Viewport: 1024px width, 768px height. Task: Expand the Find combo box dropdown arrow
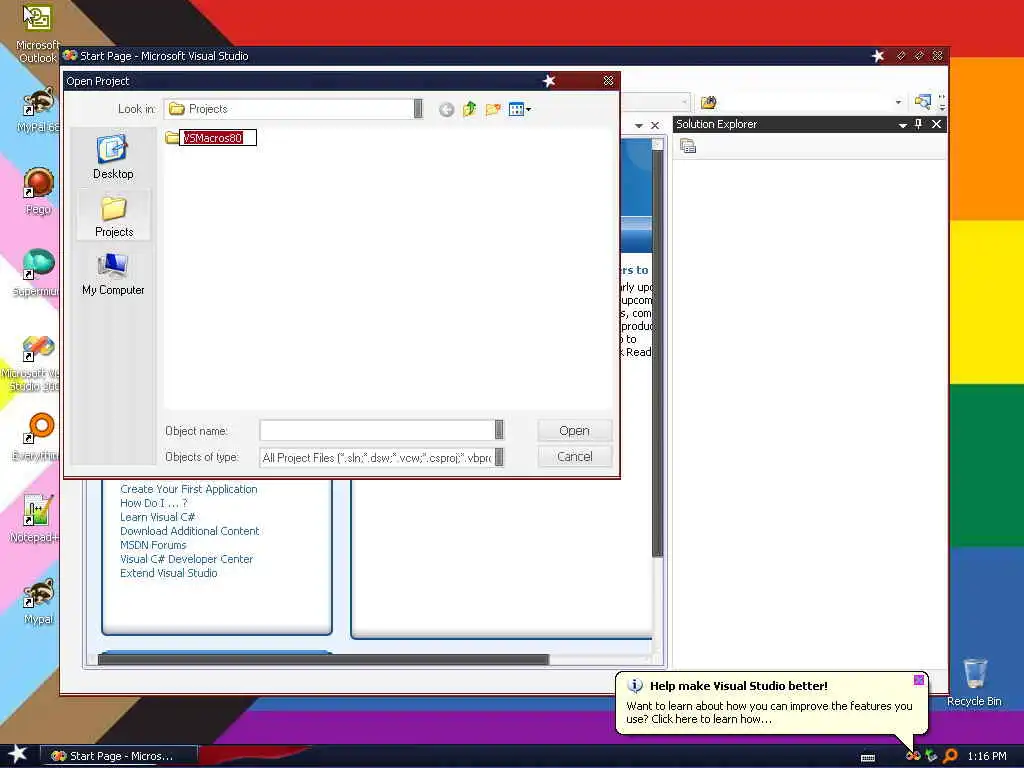(898, 102)
